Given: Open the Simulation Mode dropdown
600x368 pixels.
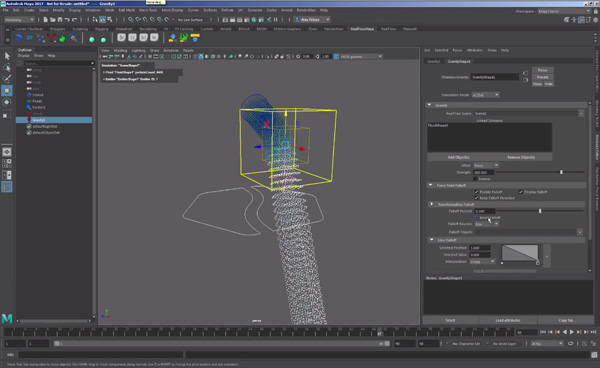Looking at the screenshot, I should pyautogui.click(x=485, y=95).
